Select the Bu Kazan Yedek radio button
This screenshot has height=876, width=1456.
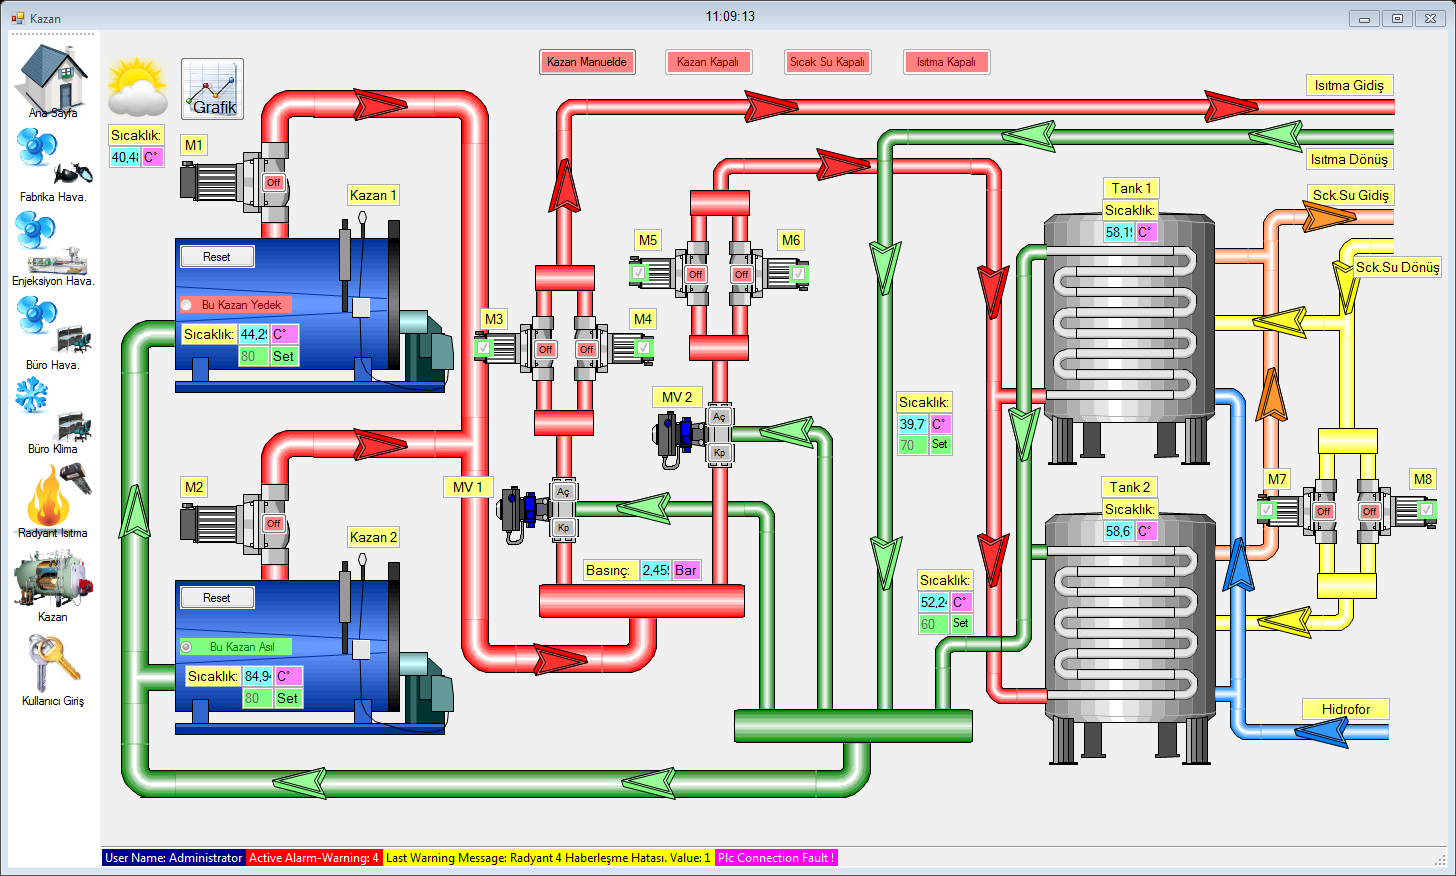point(187,305)
